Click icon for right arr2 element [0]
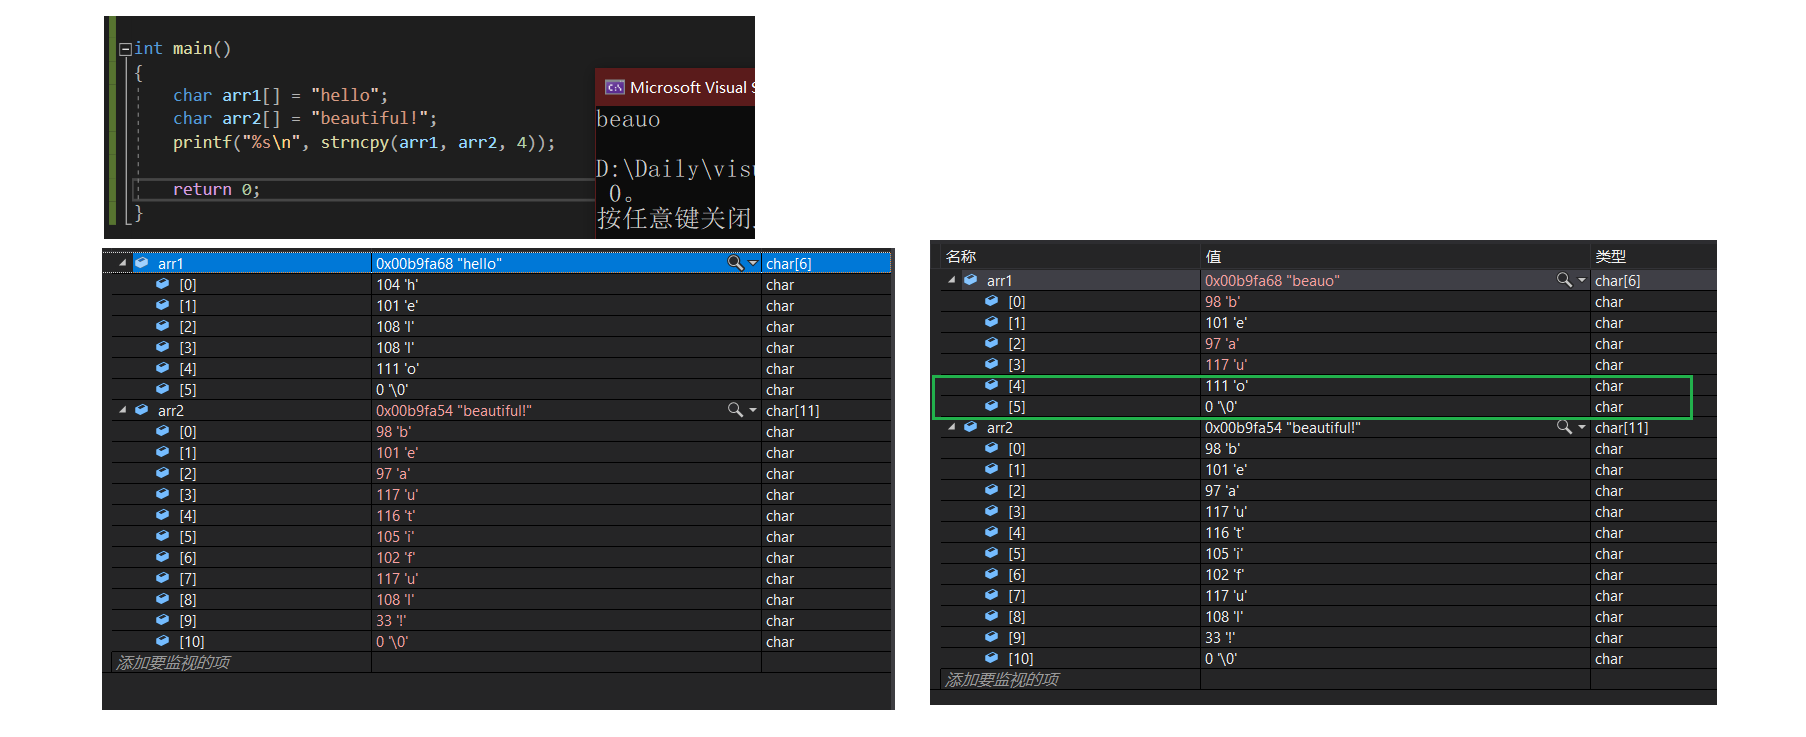Screen dimensions: 1806x737 (991, 448)
